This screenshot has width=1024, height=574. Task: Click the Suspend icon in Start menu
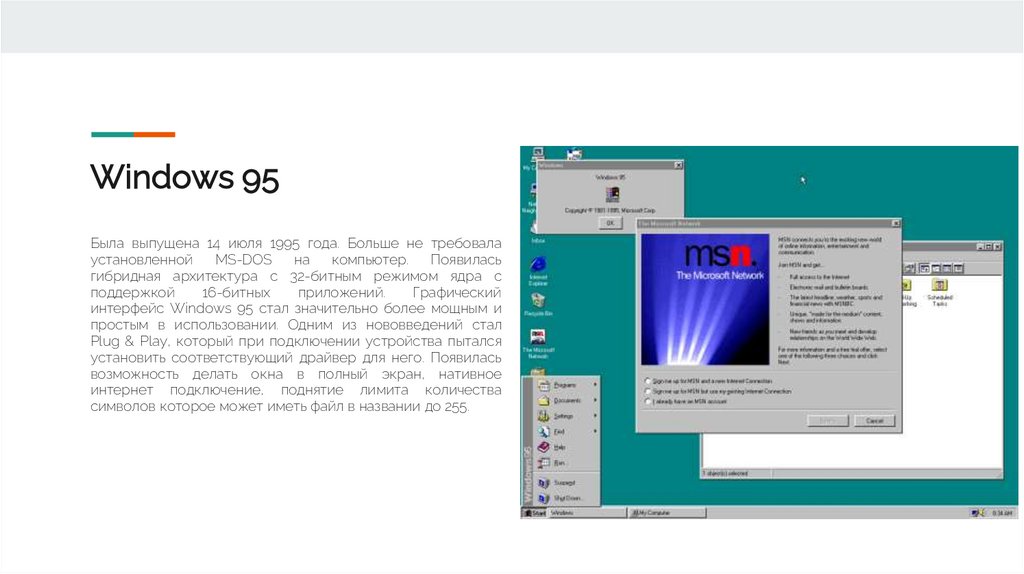pyautogui.click(x=543, y=483)
